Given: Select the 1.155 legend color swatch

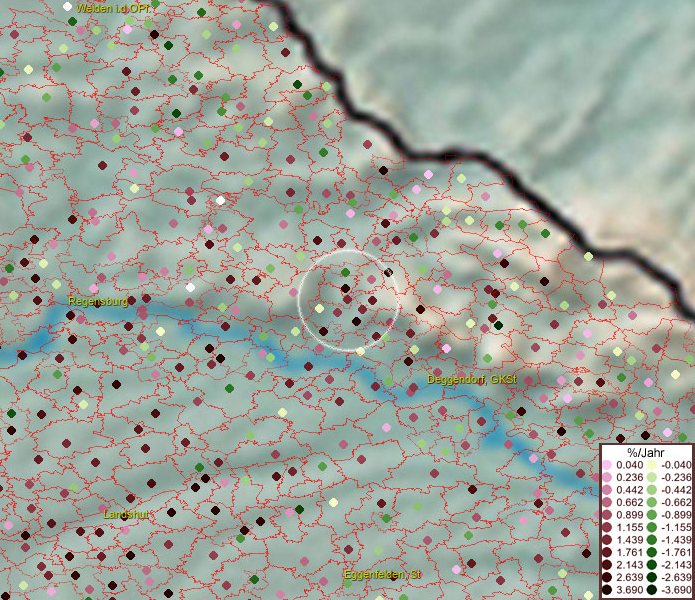Looking at the screenshot, I should coord(607,527).
